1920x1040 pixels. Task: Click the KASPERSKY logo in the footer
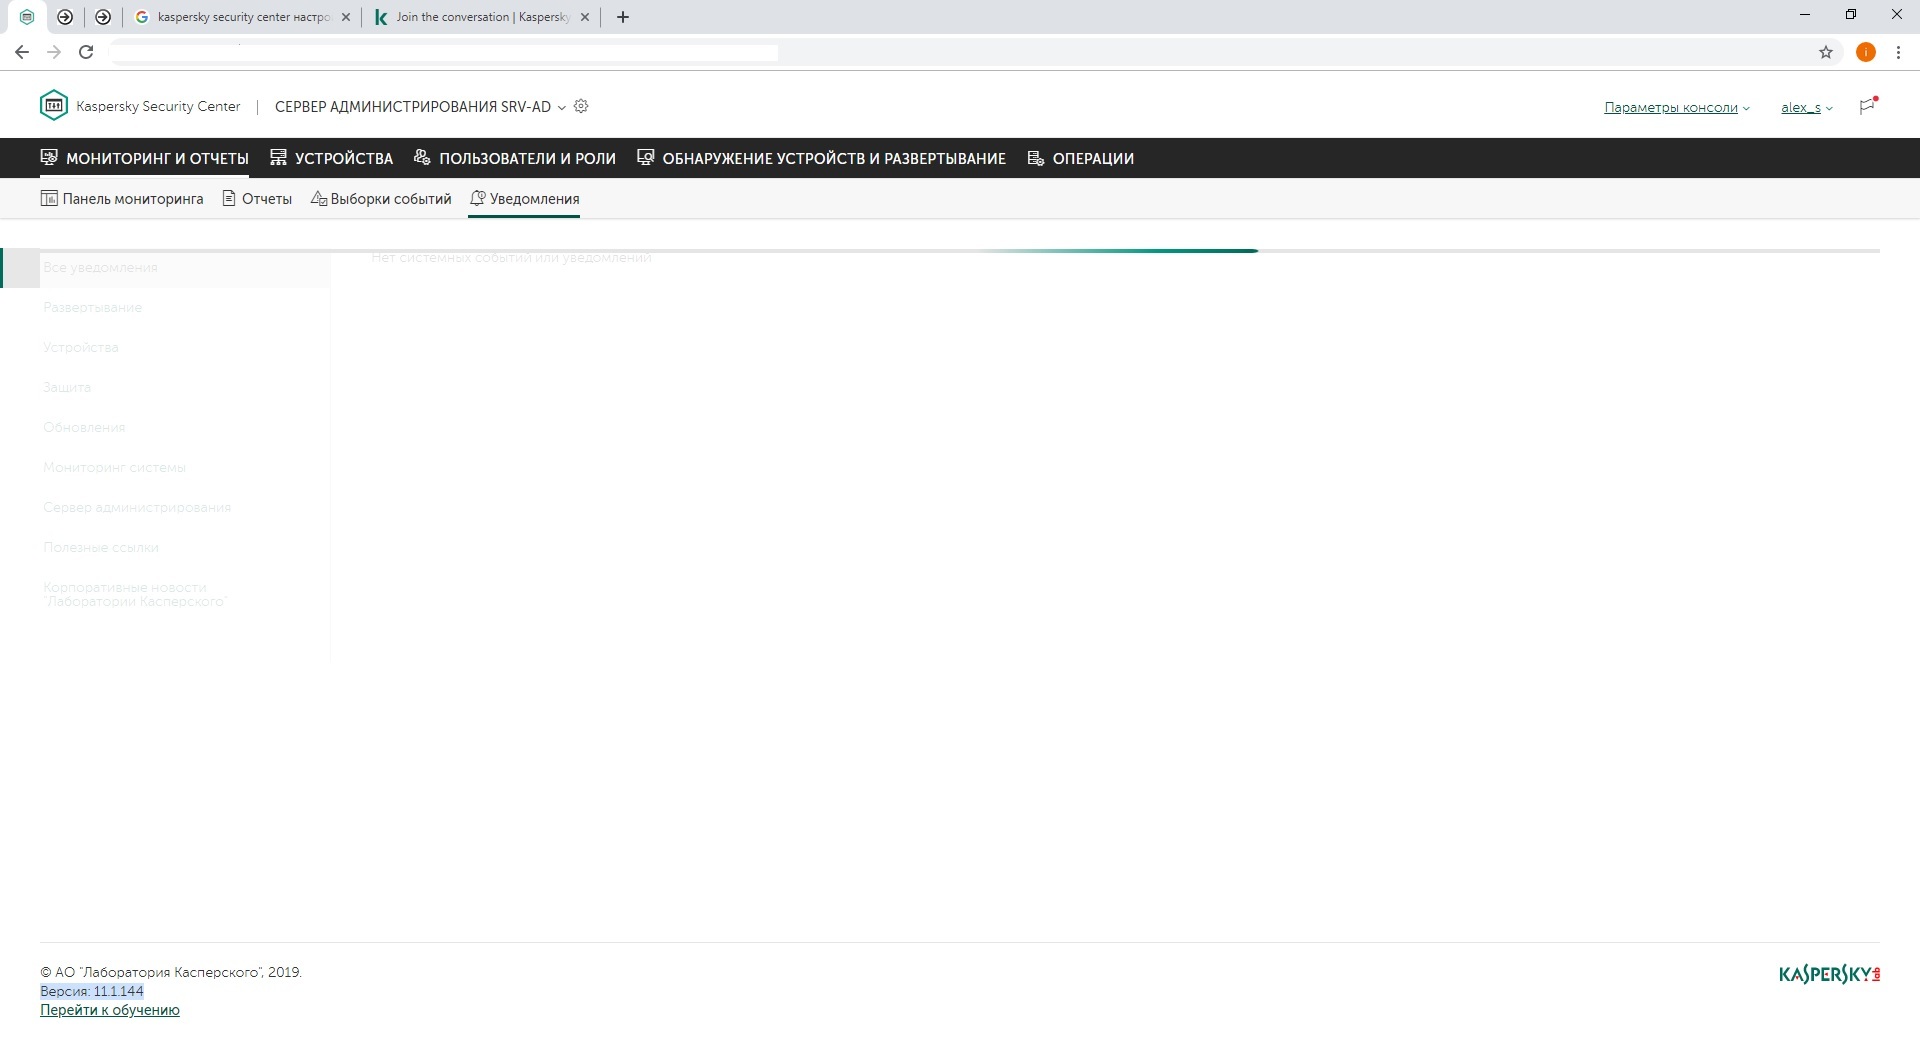pyautogui.click(x=1829, y=974)
